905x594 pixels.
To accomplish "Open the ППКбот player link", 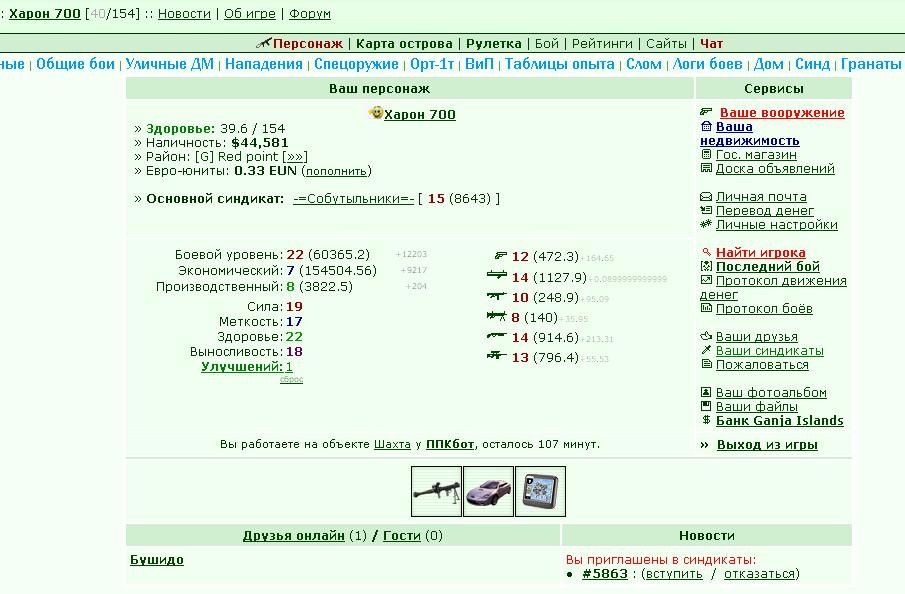I will 450,444.
